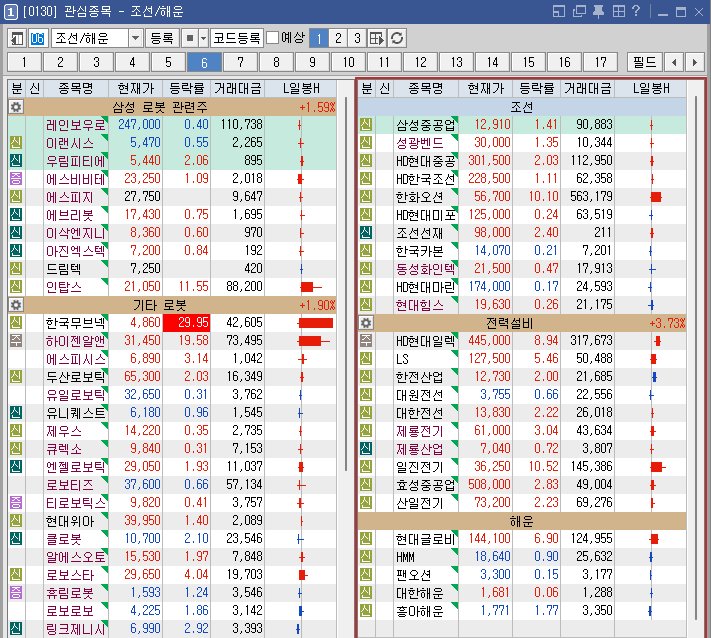The image size is (711, 638).
Task: Click the 등록 button
Action: [x=162, y=38]
